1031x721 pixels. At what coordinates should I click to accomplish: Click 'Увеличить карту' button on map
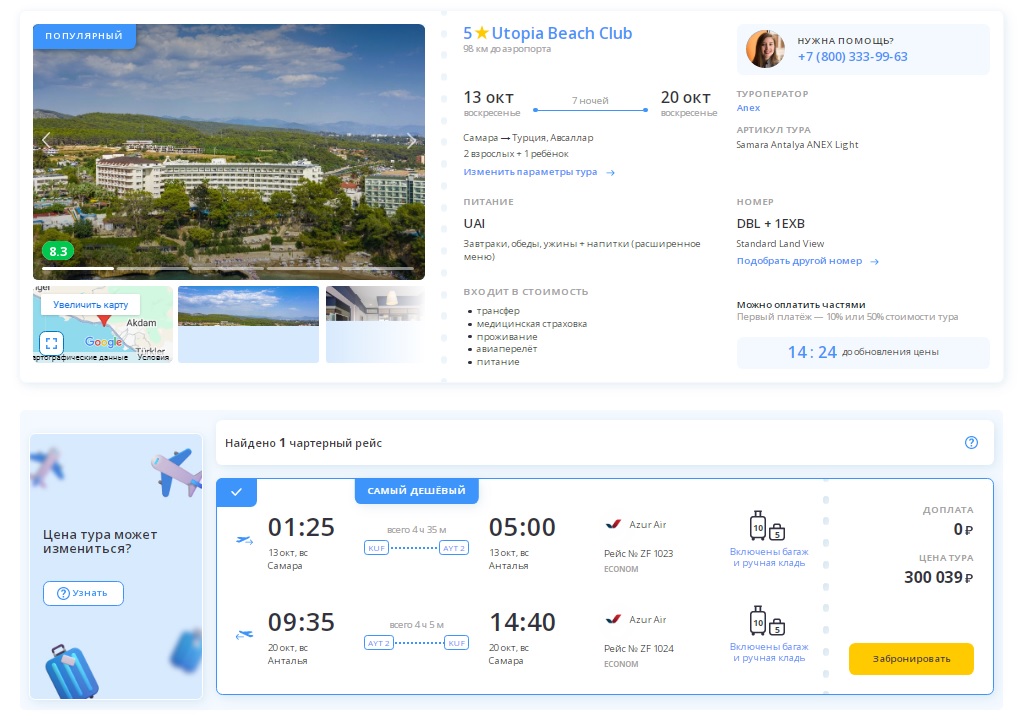point(91,304)
